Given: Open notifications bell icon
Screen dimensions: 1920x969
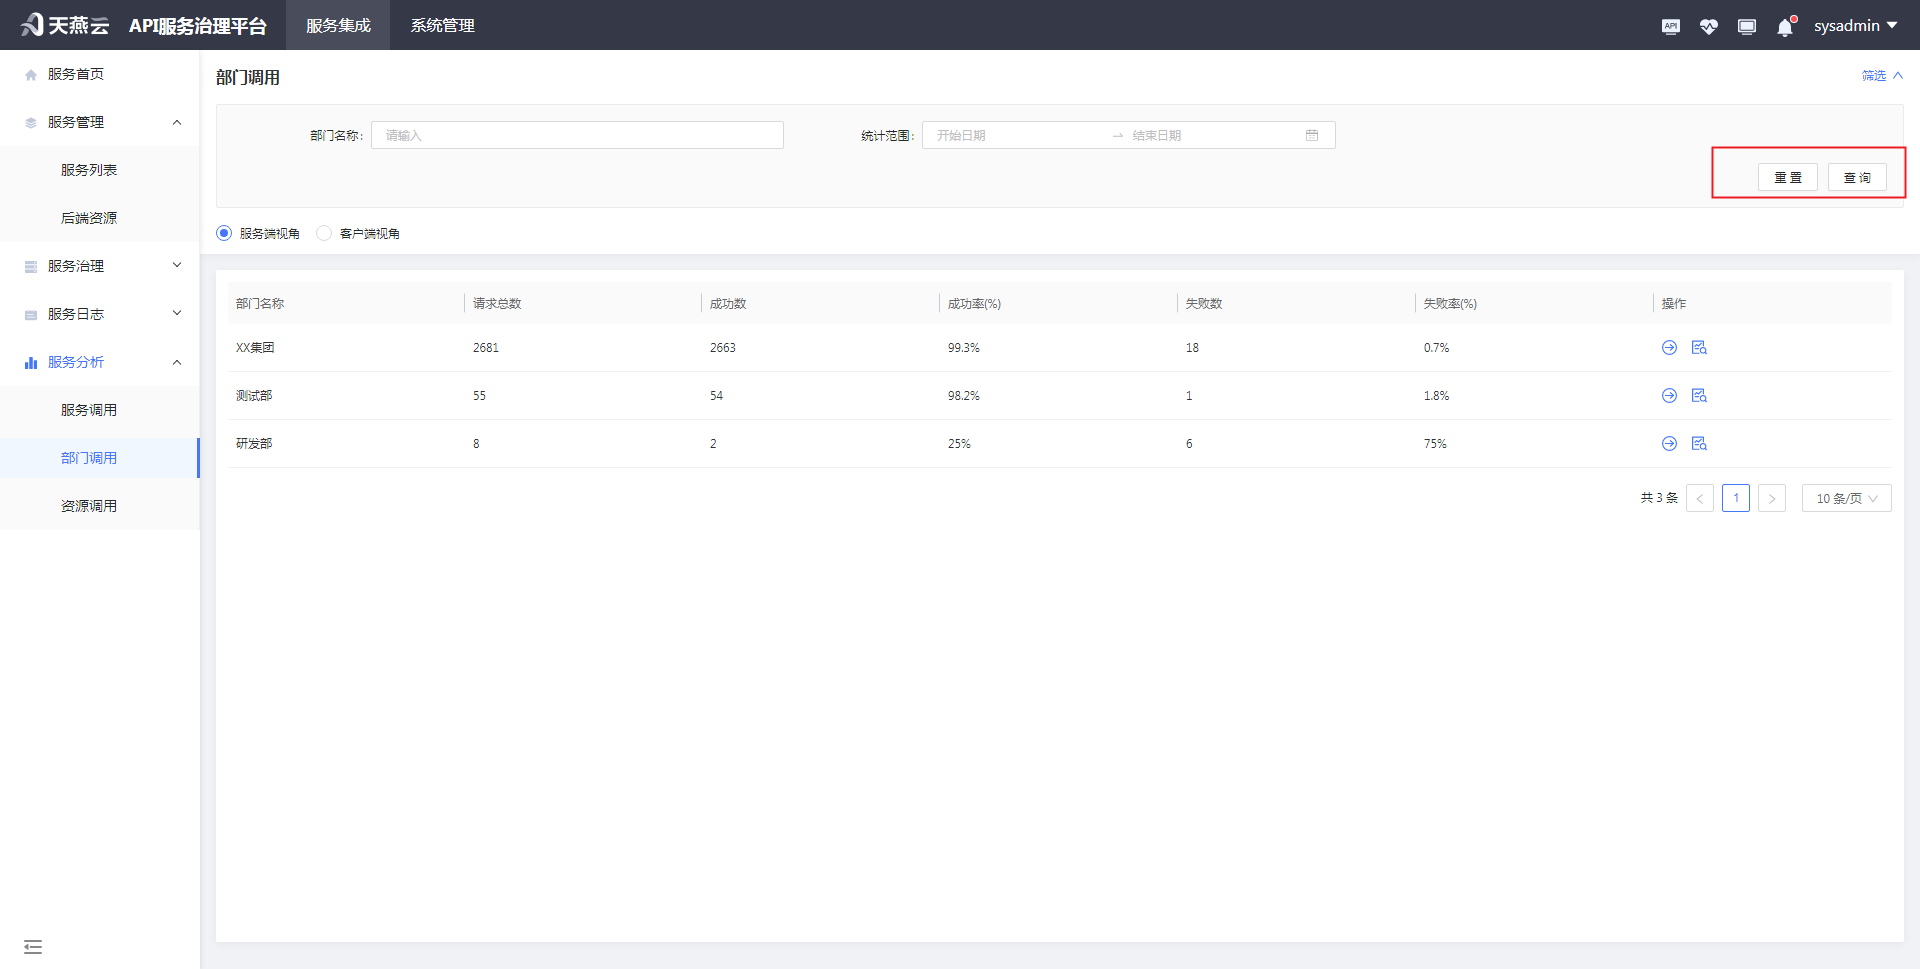Looking at the screenshot, I should click(x=1785, y=27).
